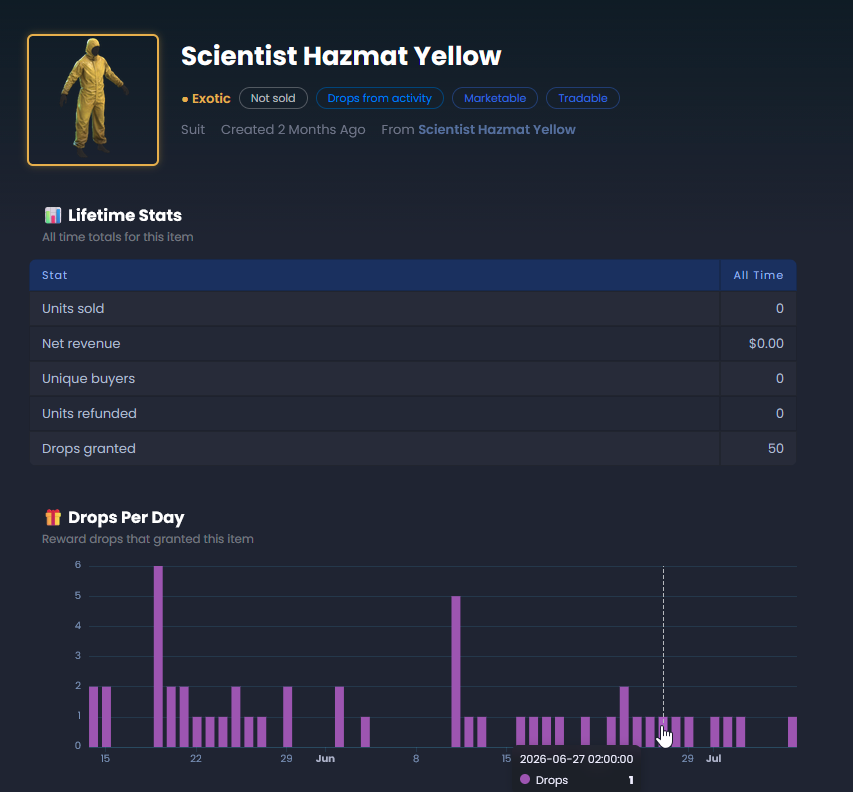Select the Net revenue row label
This screenshot has width=853, height=792.
(x=81, y=343)
